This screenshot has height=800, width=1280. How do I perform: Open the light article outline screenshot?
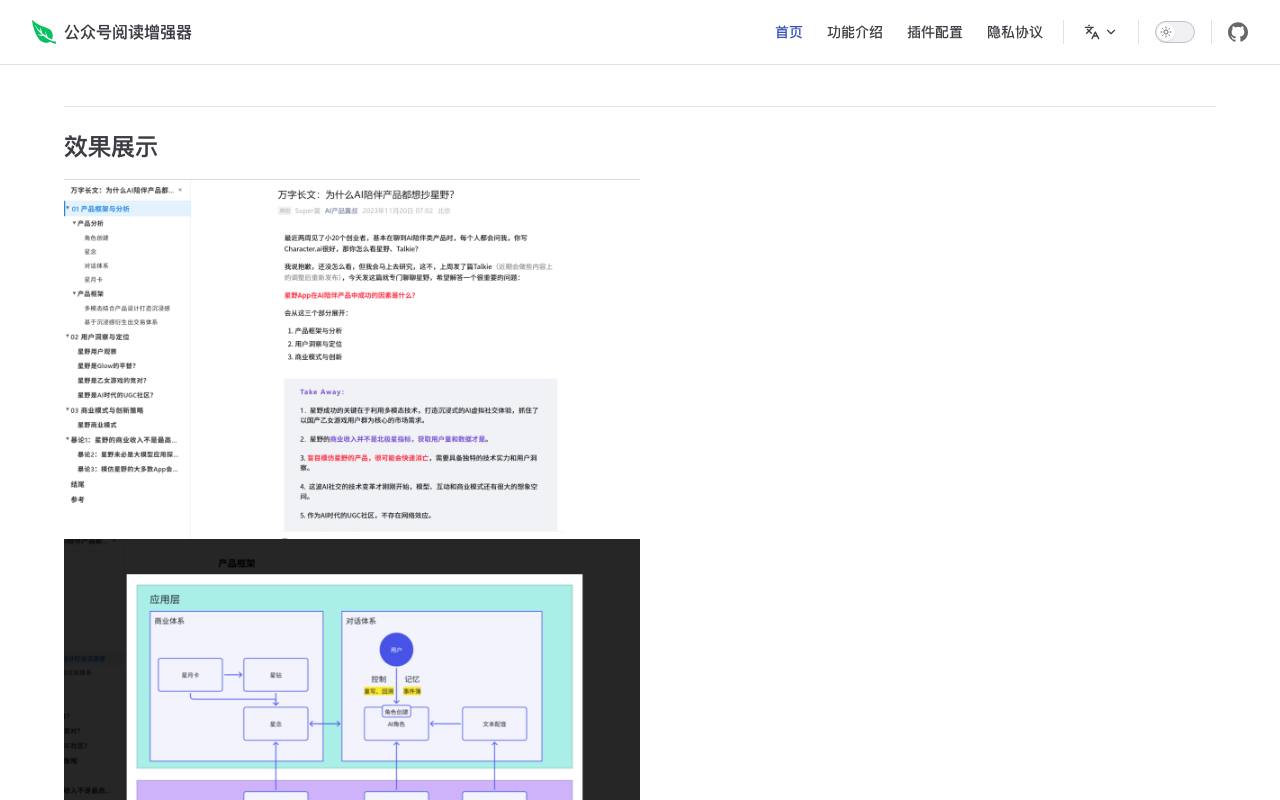[352, 360]
